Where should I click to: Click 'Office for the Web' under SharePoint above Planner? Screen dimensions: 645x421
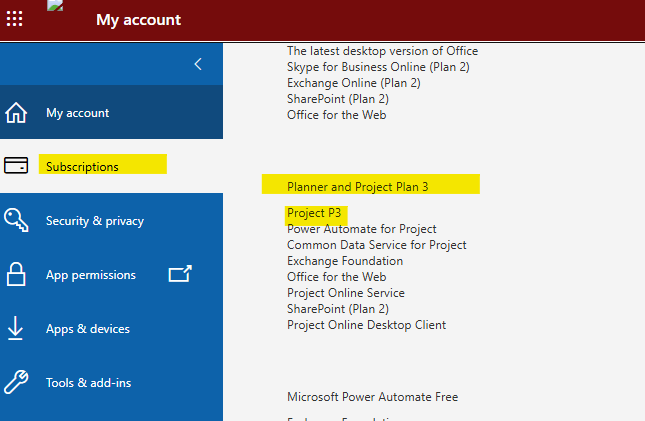pos(336,115)
